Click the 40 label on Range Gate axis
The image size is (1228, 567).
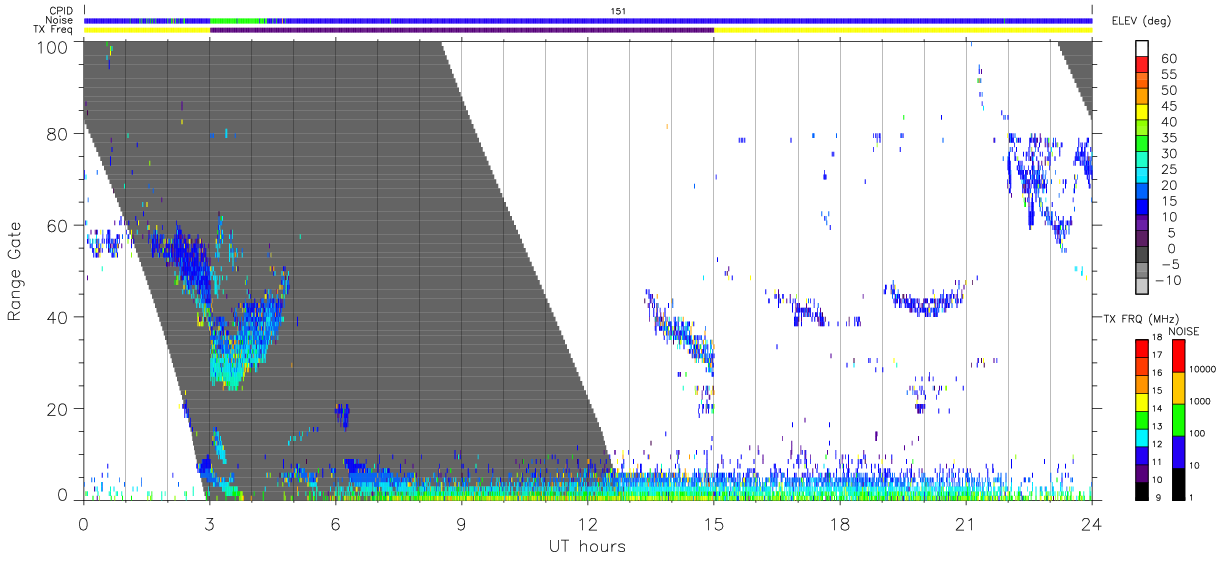coord(58,317)
